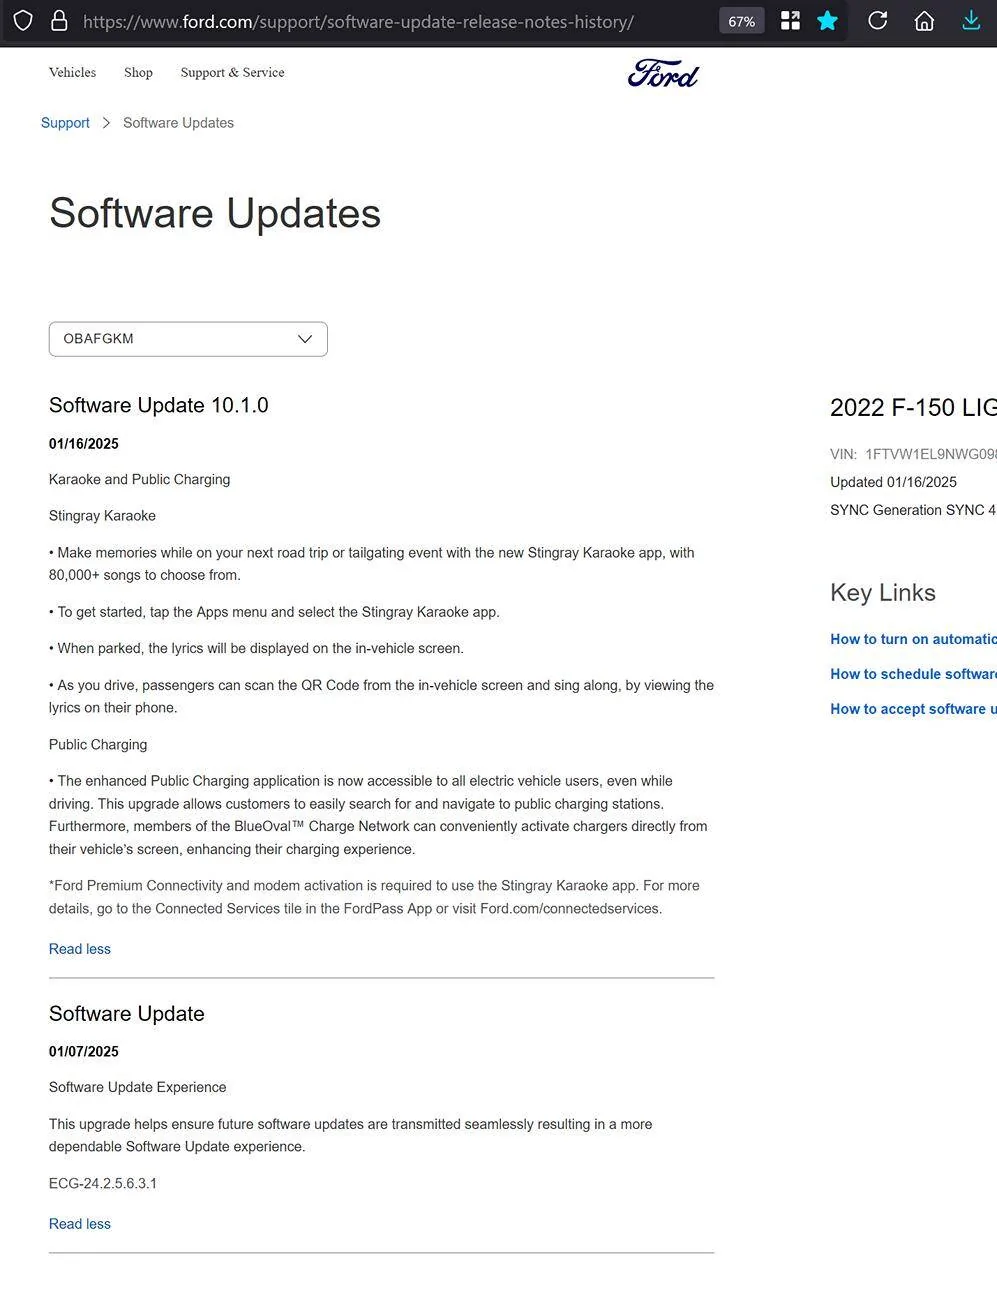This screenshot has width=997, height=1300.
Task: Click the VIN number text
Action: pos(913,454)
